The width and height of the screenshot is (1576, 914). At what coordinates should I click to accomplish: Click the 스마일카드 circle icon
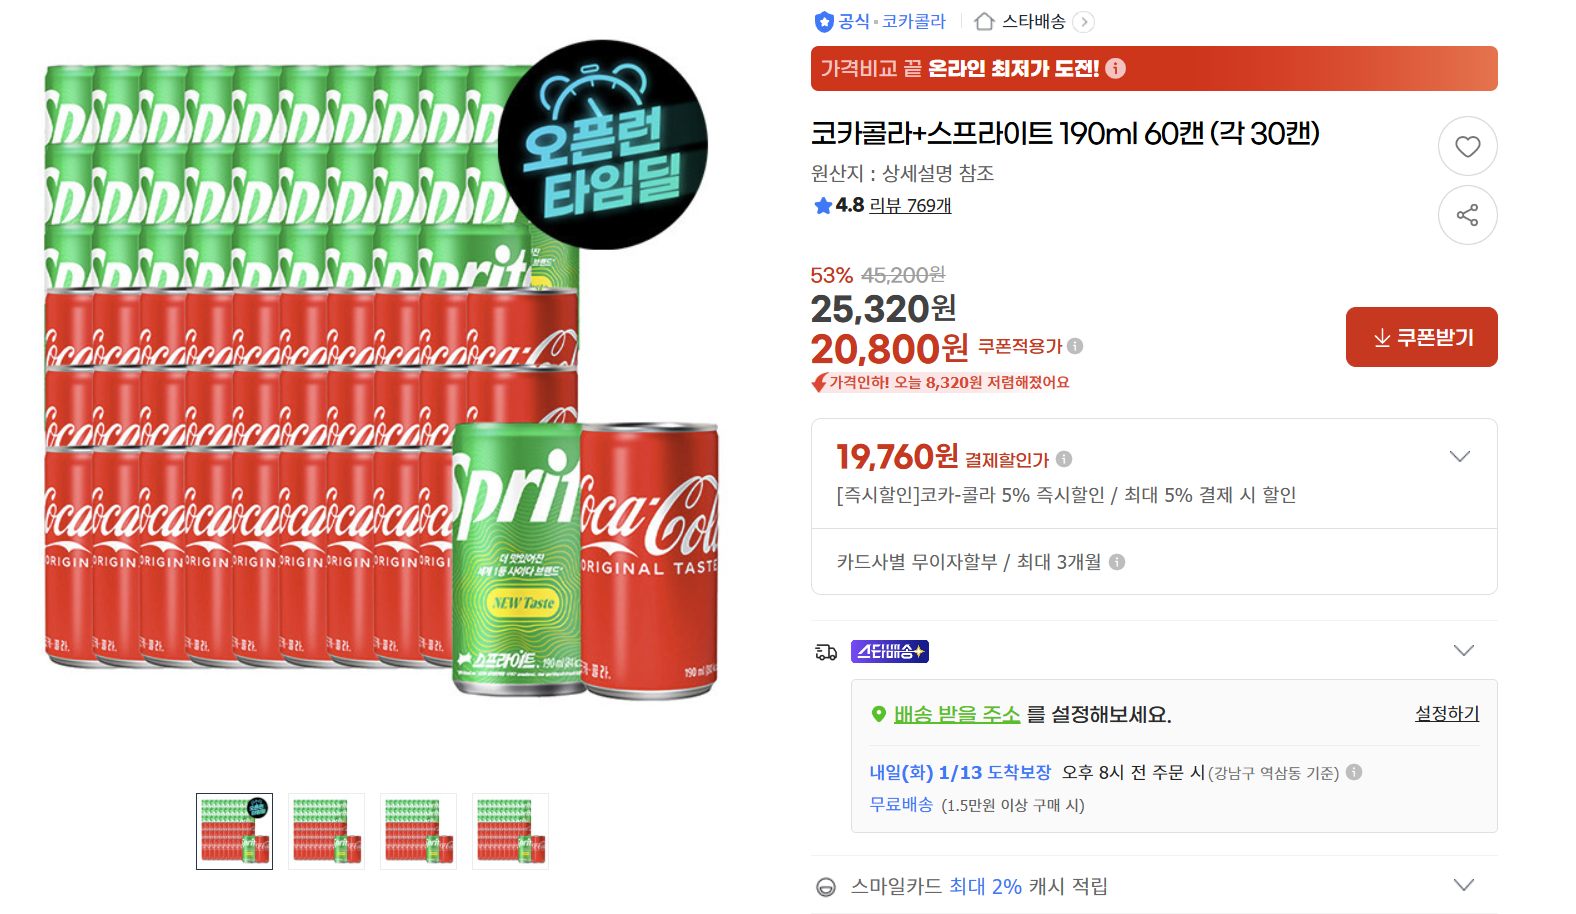click(x=825, y=886)
